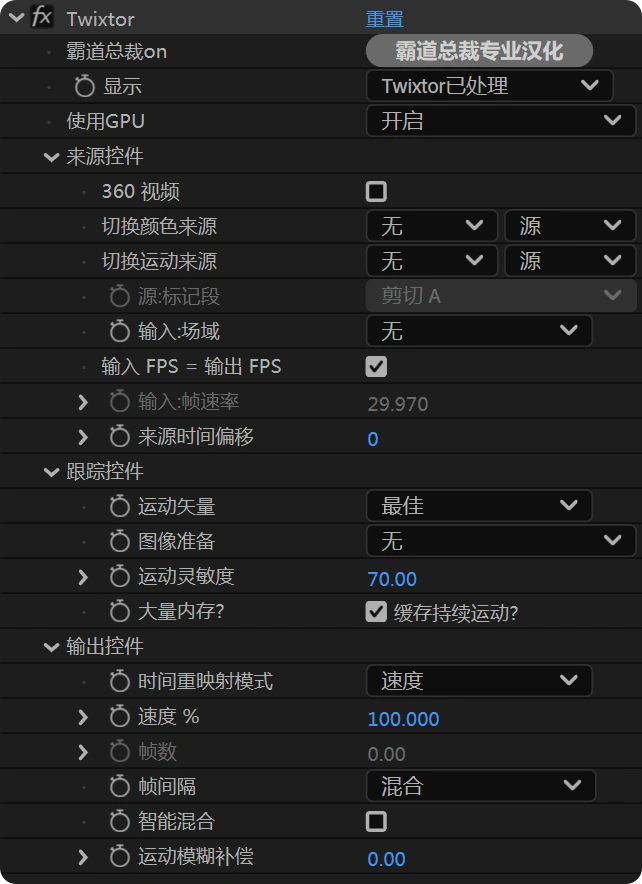Click stopwatch icon next to 显示
642x884 pixels.
(x=85, y=86)
